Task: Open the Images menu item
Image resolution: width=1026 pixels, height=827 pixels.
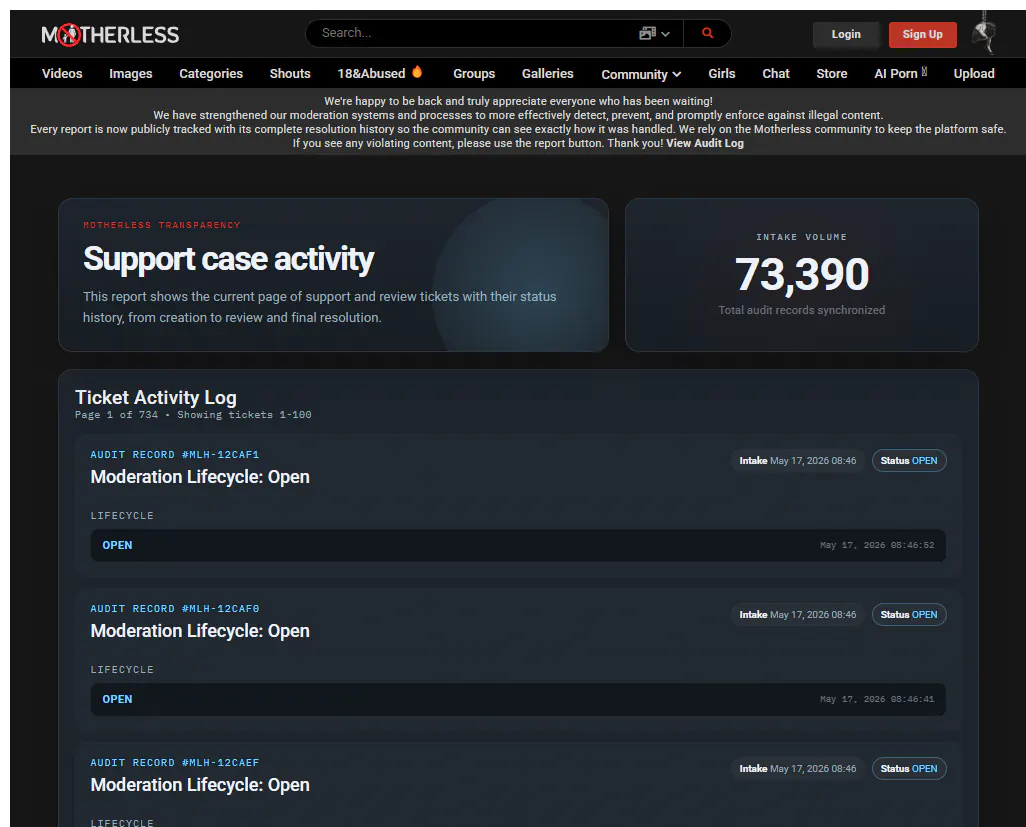Action: (131, 73)
